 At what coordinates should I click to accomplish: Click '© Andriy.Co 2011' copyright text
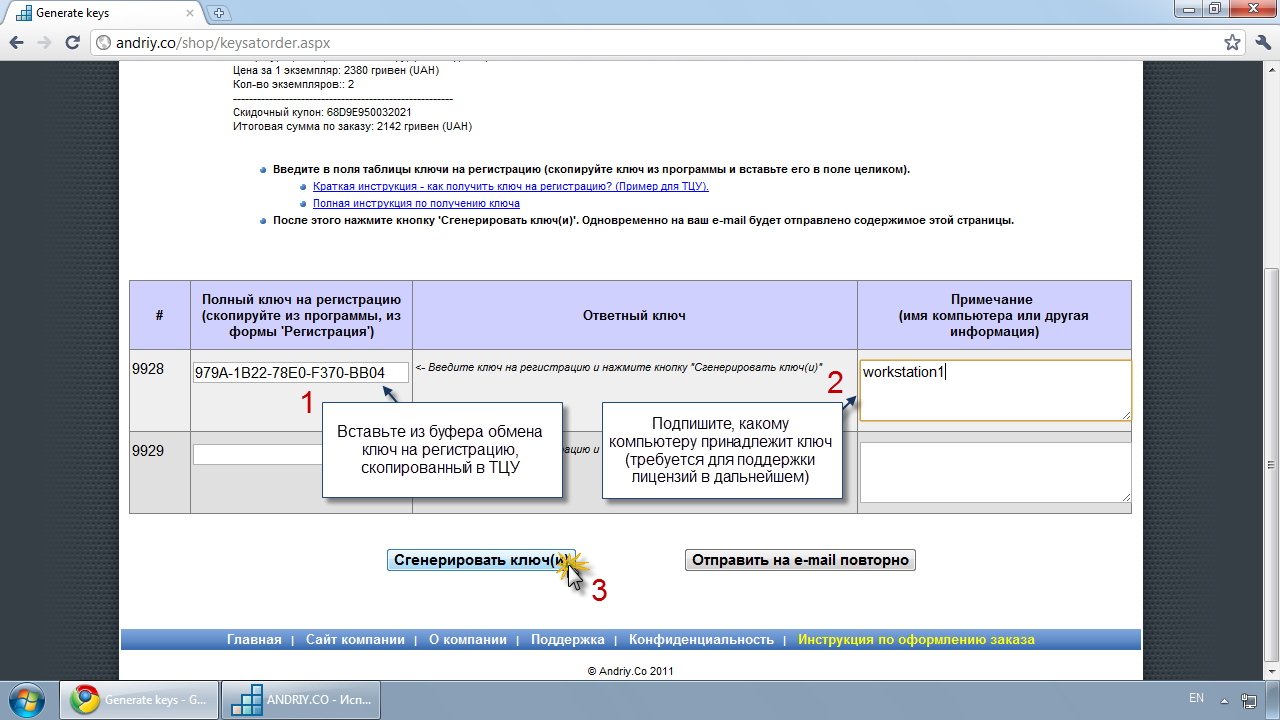click(630, 672)
